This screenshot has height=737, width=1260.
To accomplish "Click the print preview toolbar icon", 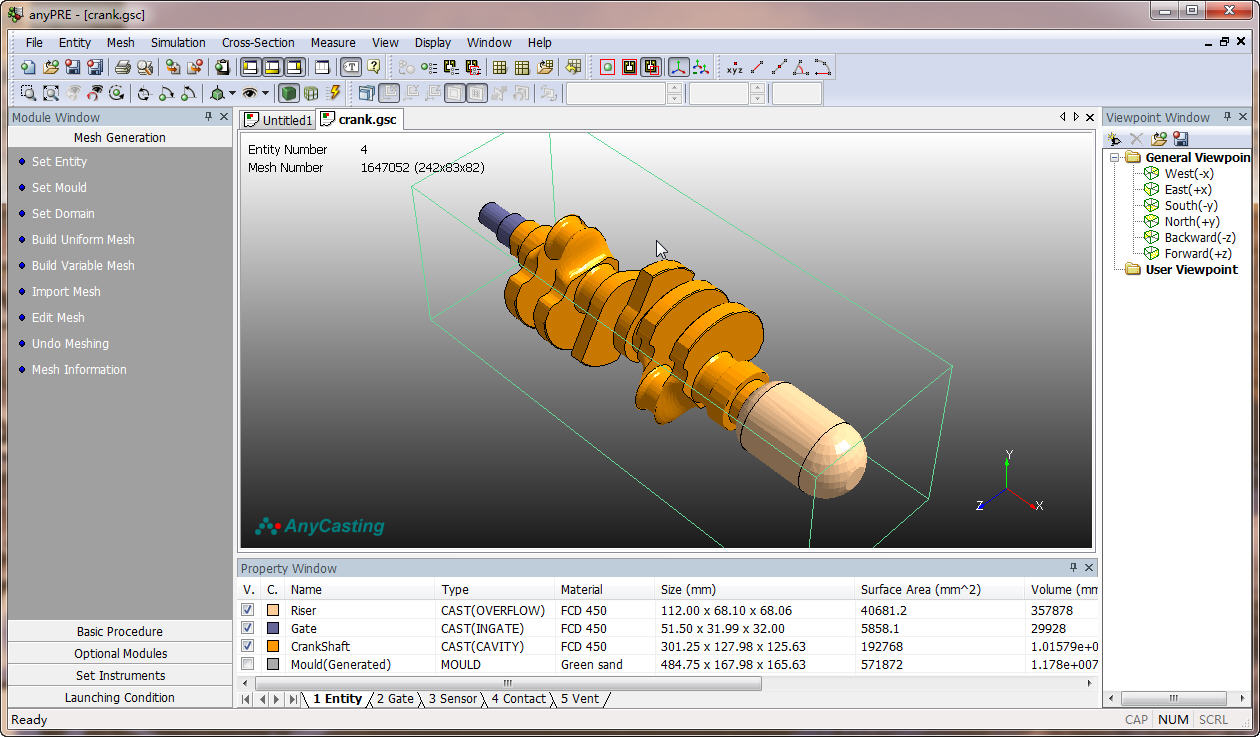I will 145,67.
